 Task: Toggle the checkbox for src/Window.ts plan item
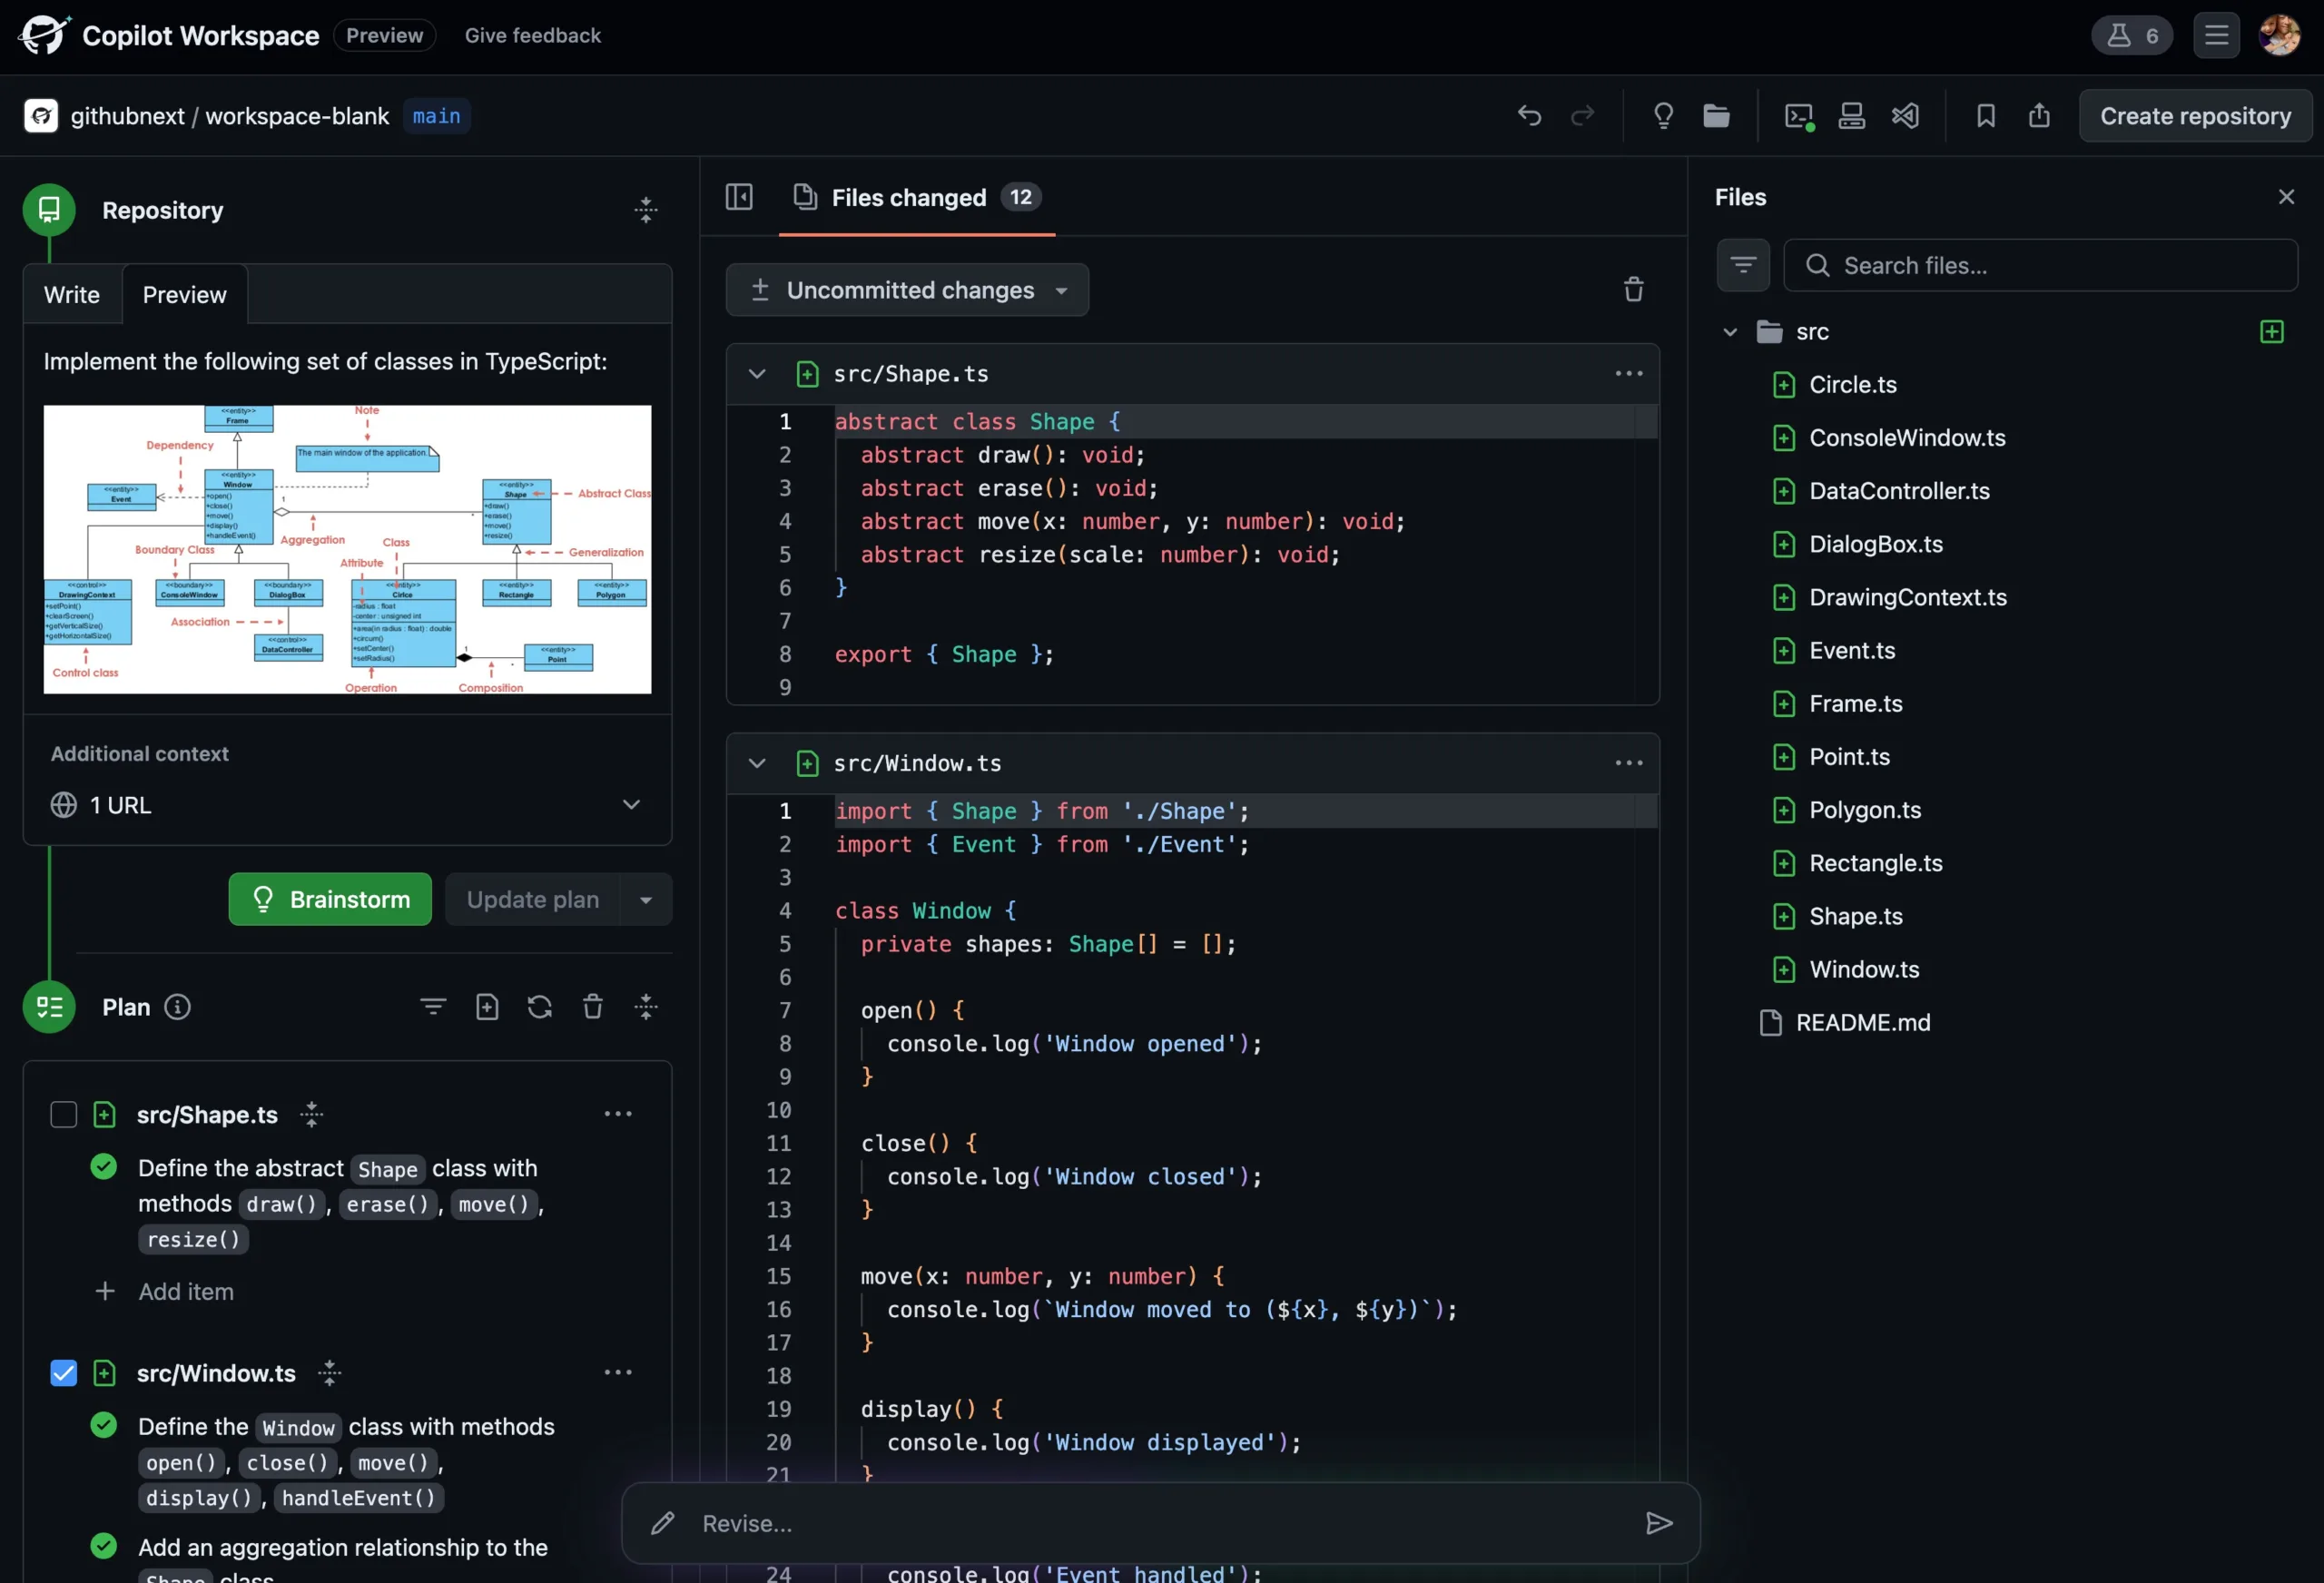pos(60,1373)
